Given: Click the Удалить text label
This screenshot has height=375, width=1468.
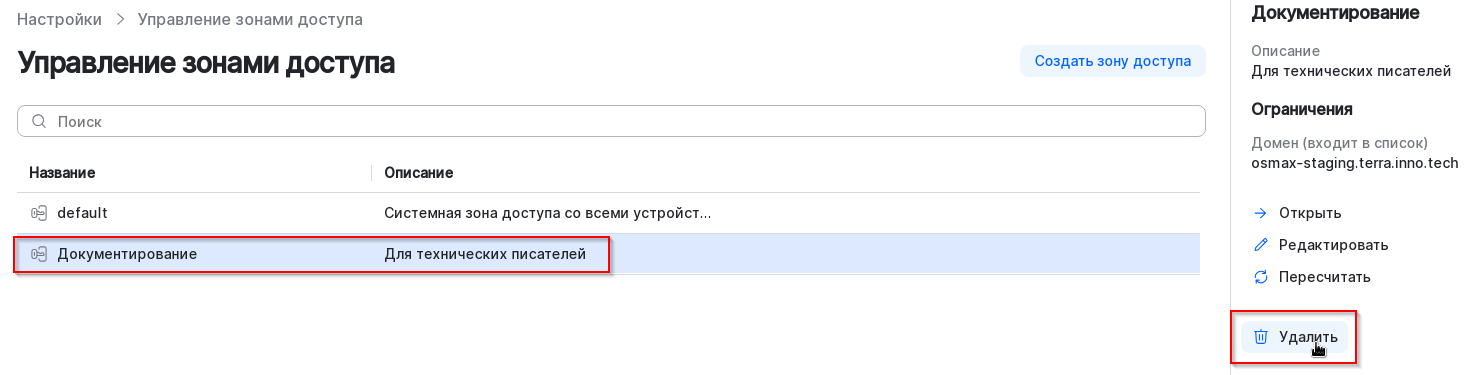Looking at the screenshot, I should [x=1308, y=337].
